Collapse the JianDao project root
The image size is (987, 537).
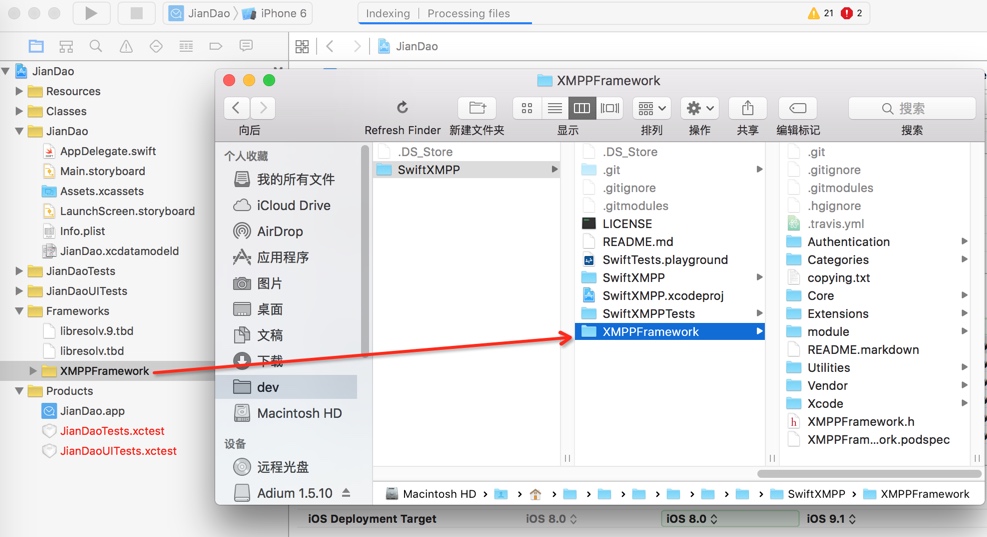(x=6, y=71)
